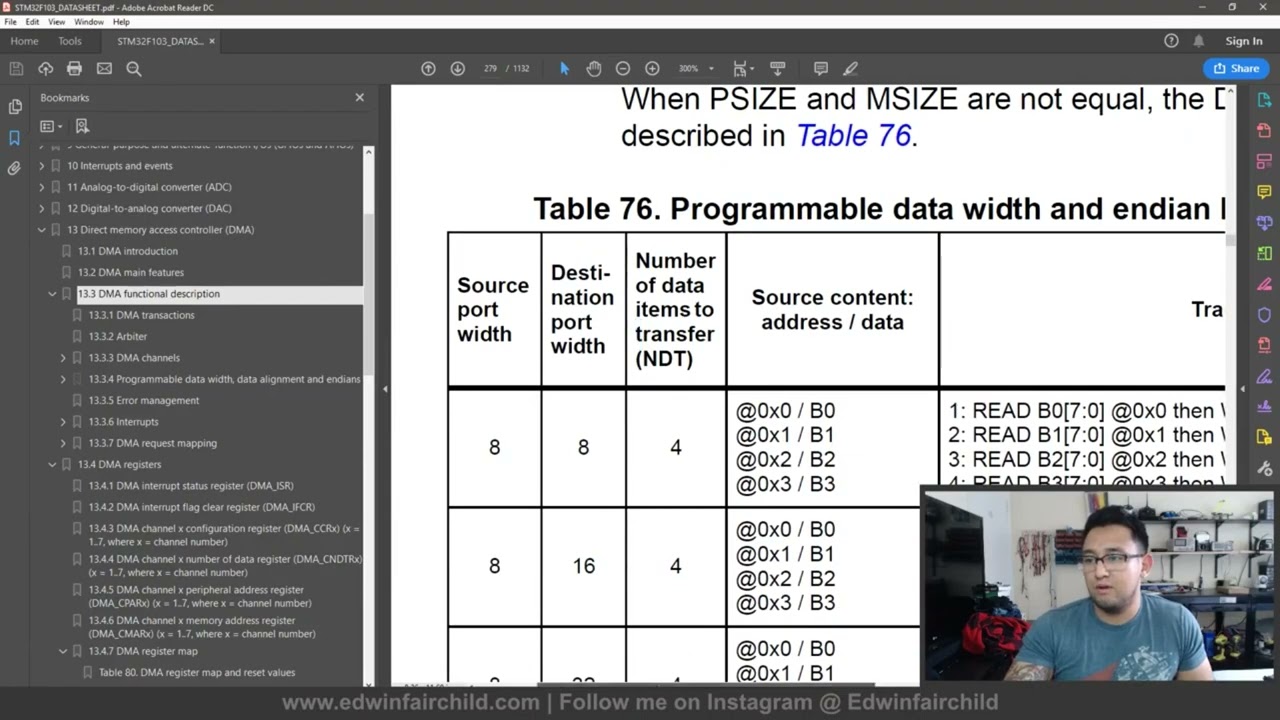Click the upload to cloud icon

[45, 68]
